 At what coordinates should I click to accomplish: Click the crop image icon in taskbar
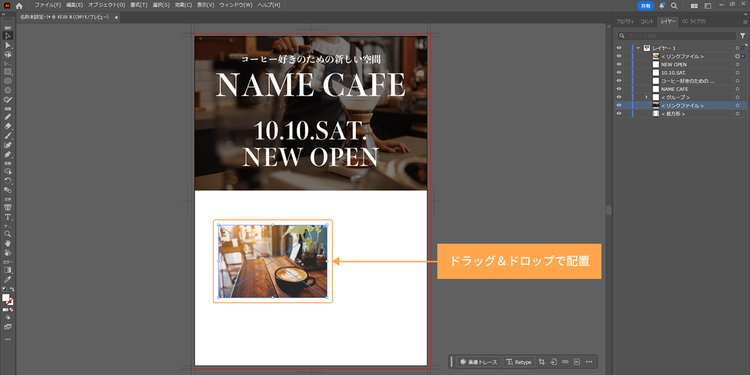pyautogui.click(x=542, y=362)
